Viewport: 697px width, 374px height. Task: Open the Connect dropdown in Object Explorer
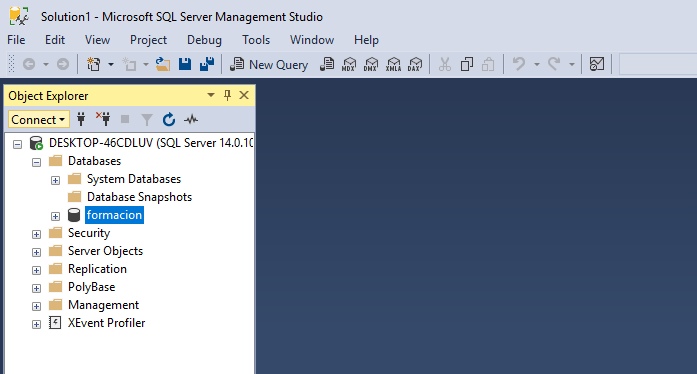(39, 120)
